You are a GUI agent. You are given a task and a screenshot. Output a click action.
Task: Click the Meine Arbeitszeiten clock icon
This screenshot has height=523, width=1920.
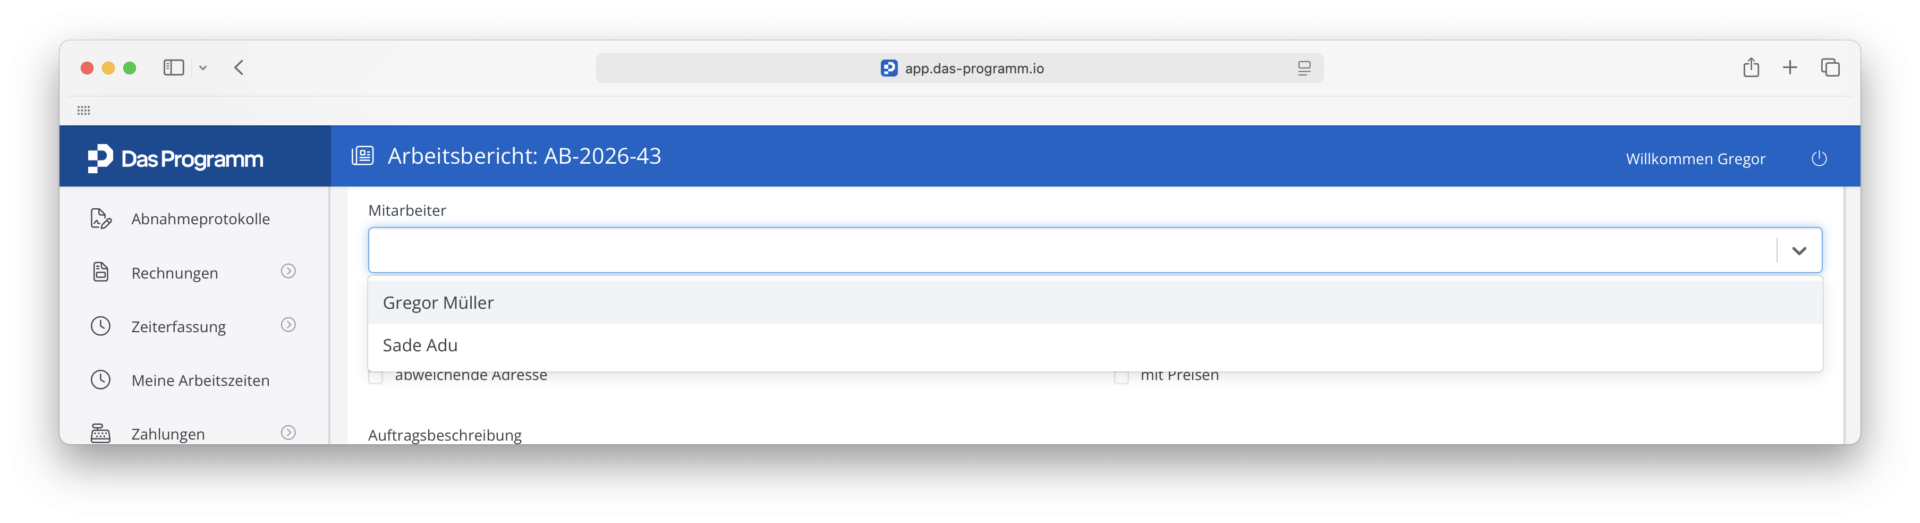pos(101,380)
